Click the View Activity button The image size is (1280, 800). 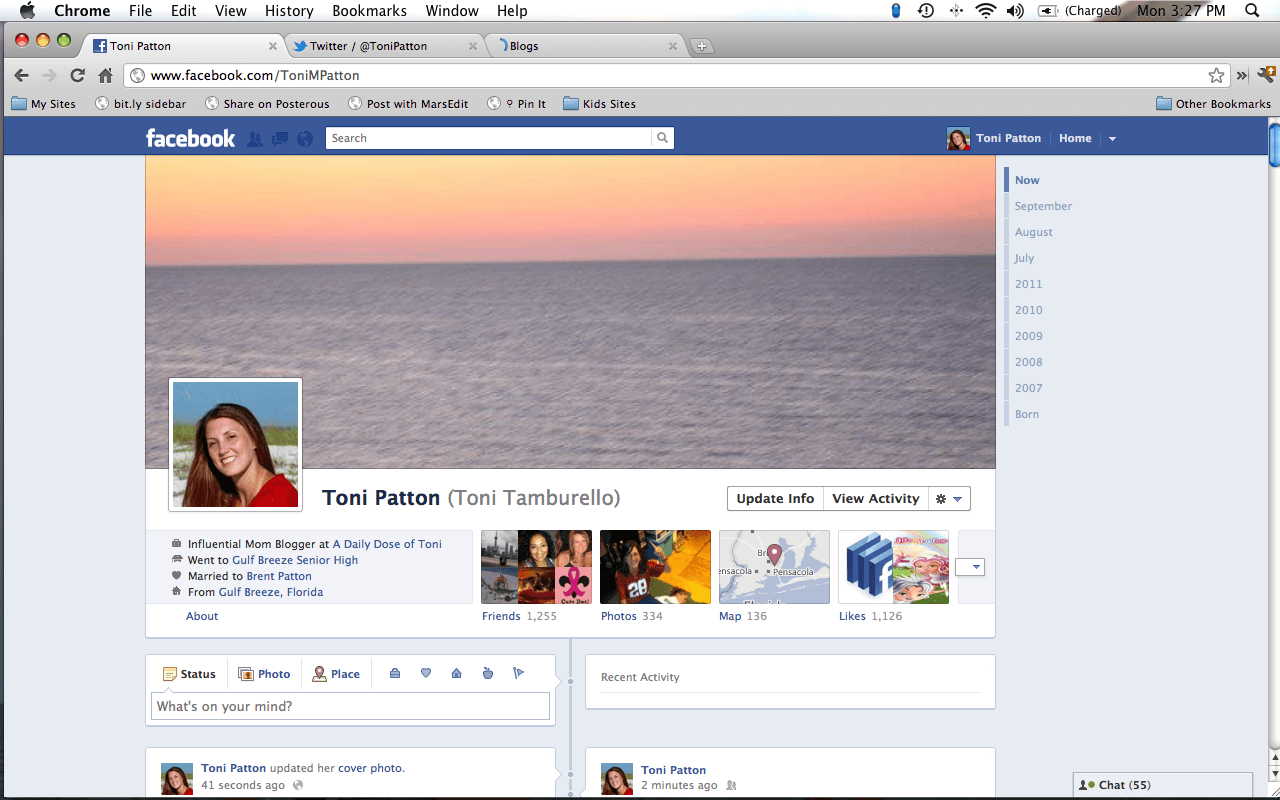[875, 499]
